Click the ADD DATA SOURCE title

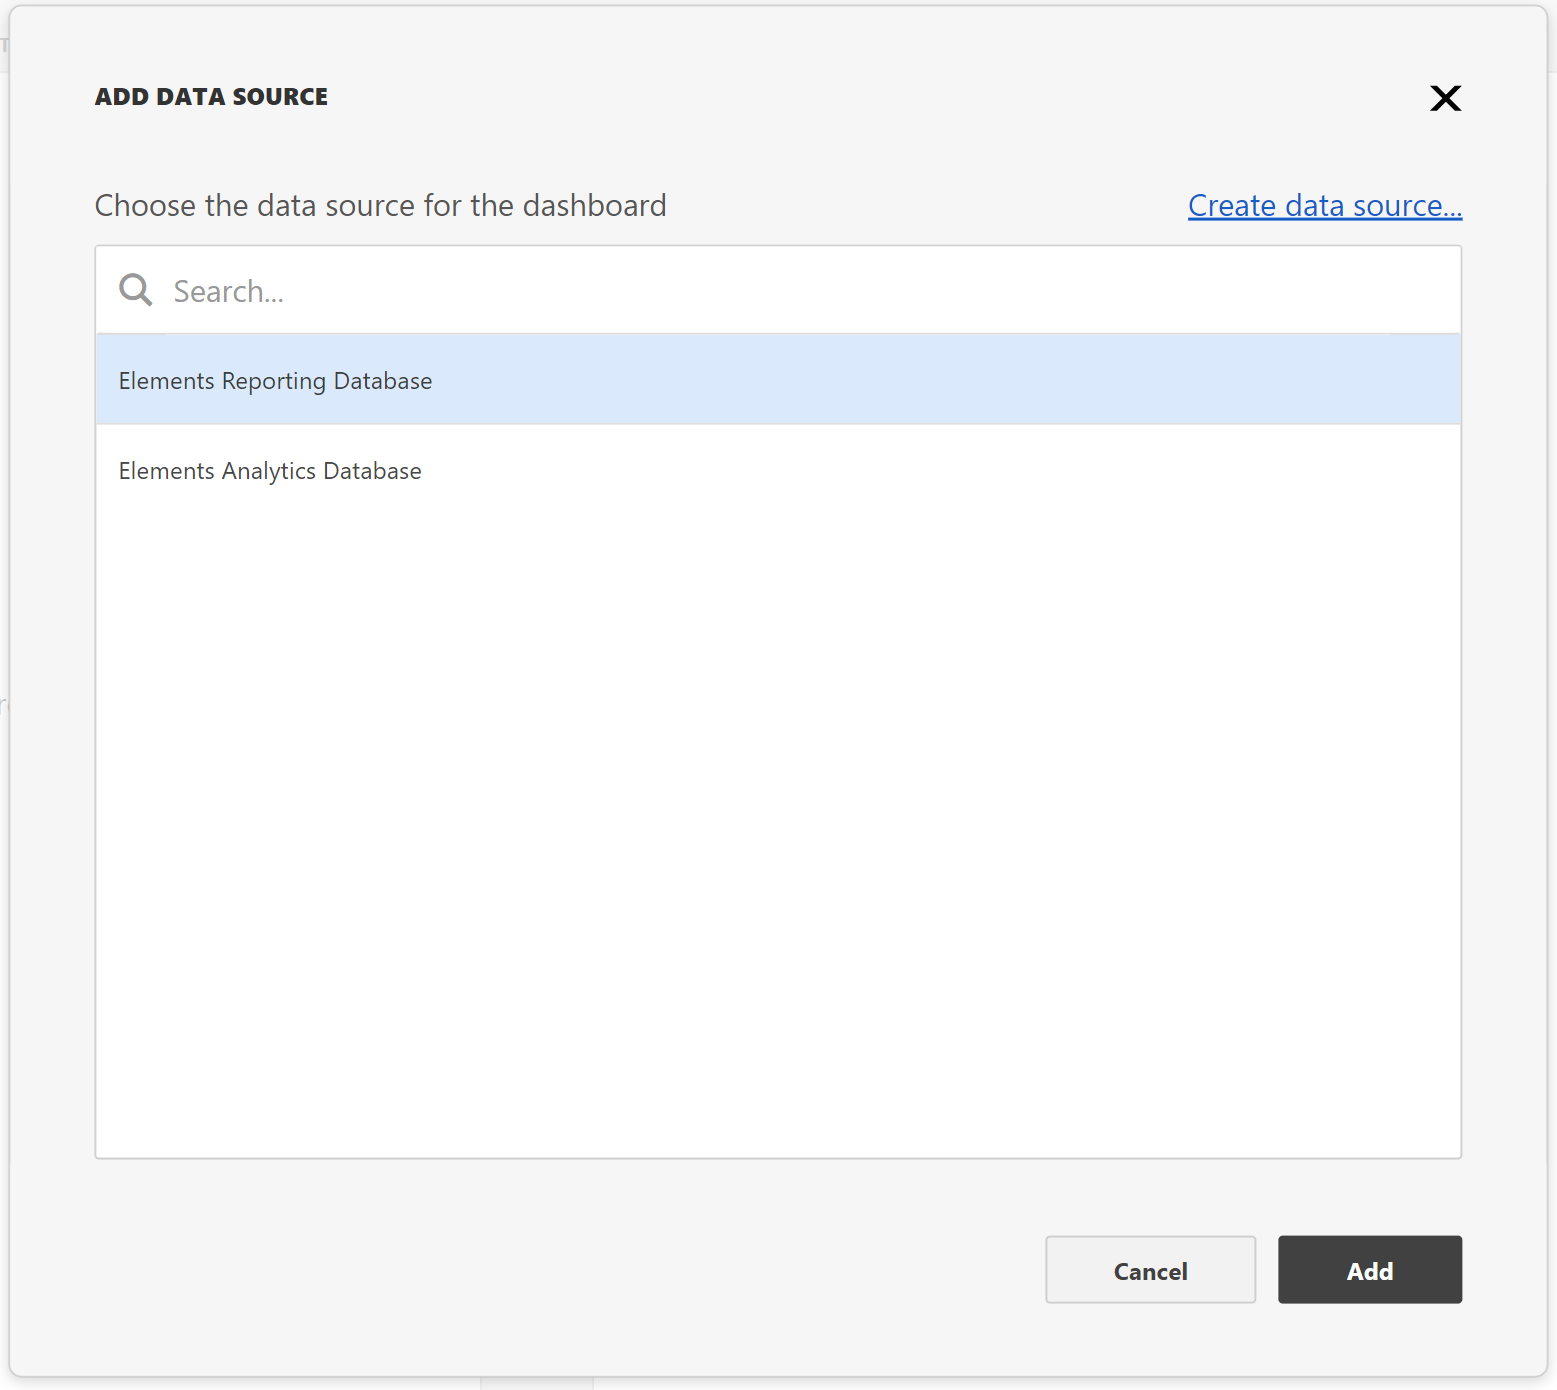pos(211,97)
